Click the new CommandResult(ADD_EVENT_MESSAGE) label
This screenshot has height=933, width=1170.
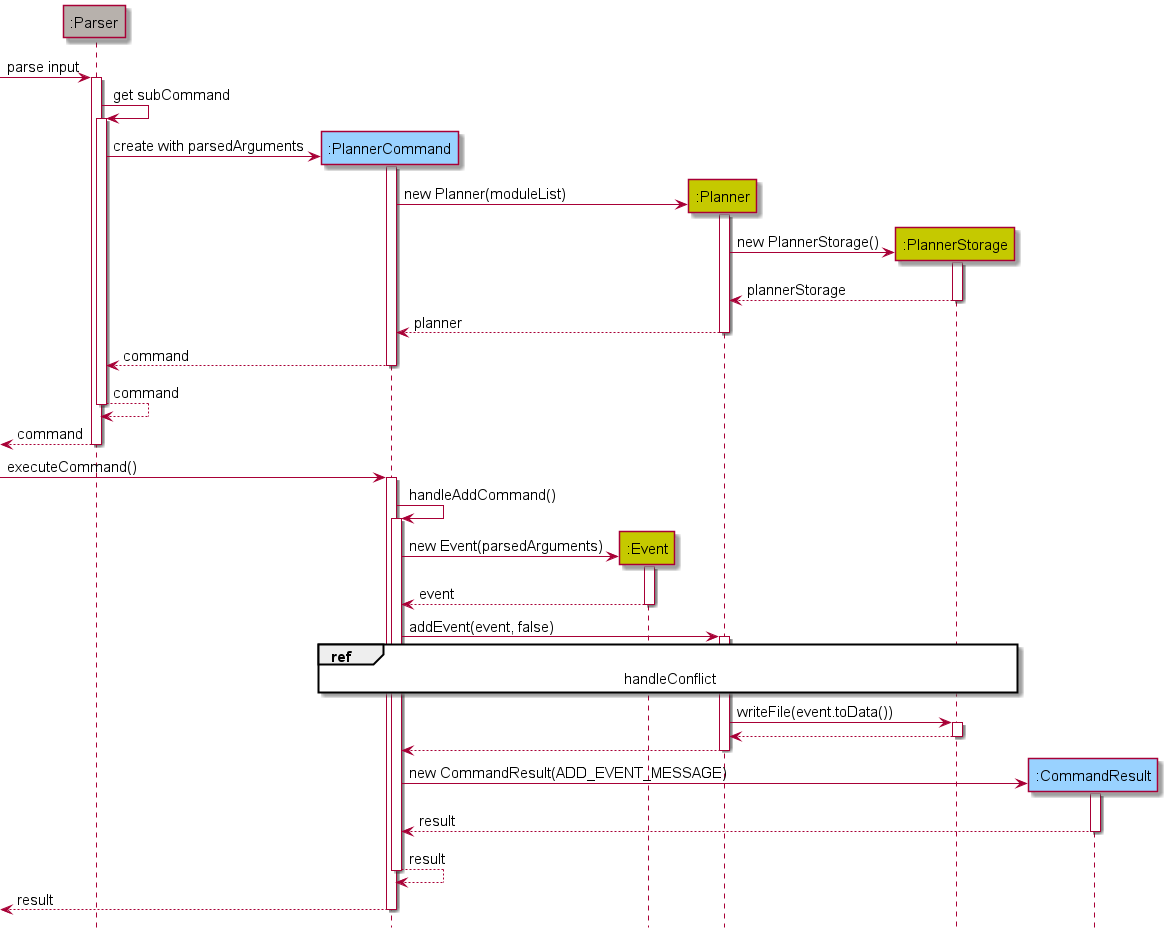[567, 773]
